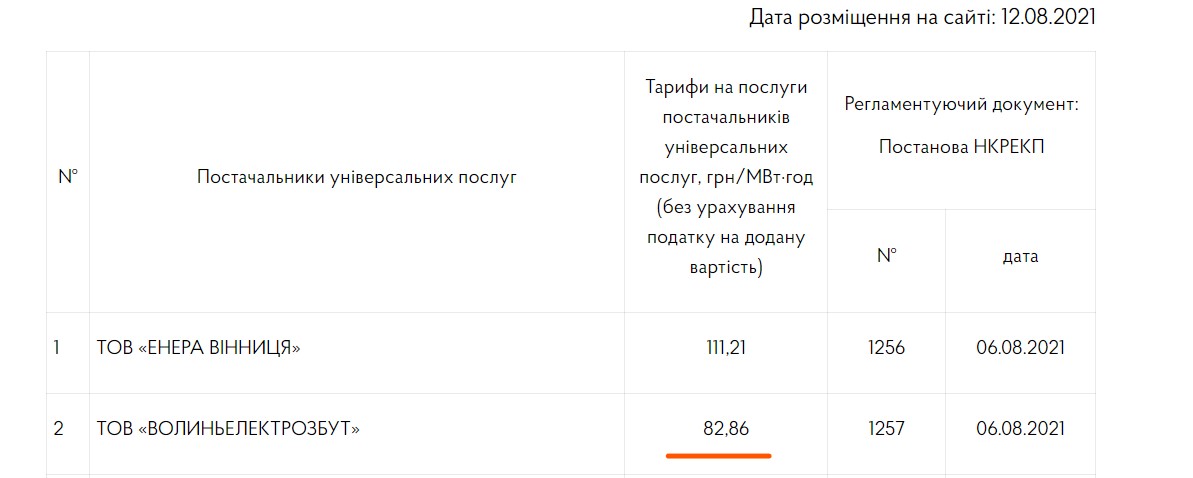This screenshot has height=478, width=1193.
Task: Click the N° sub-header under regulating document
Action: 886,256
